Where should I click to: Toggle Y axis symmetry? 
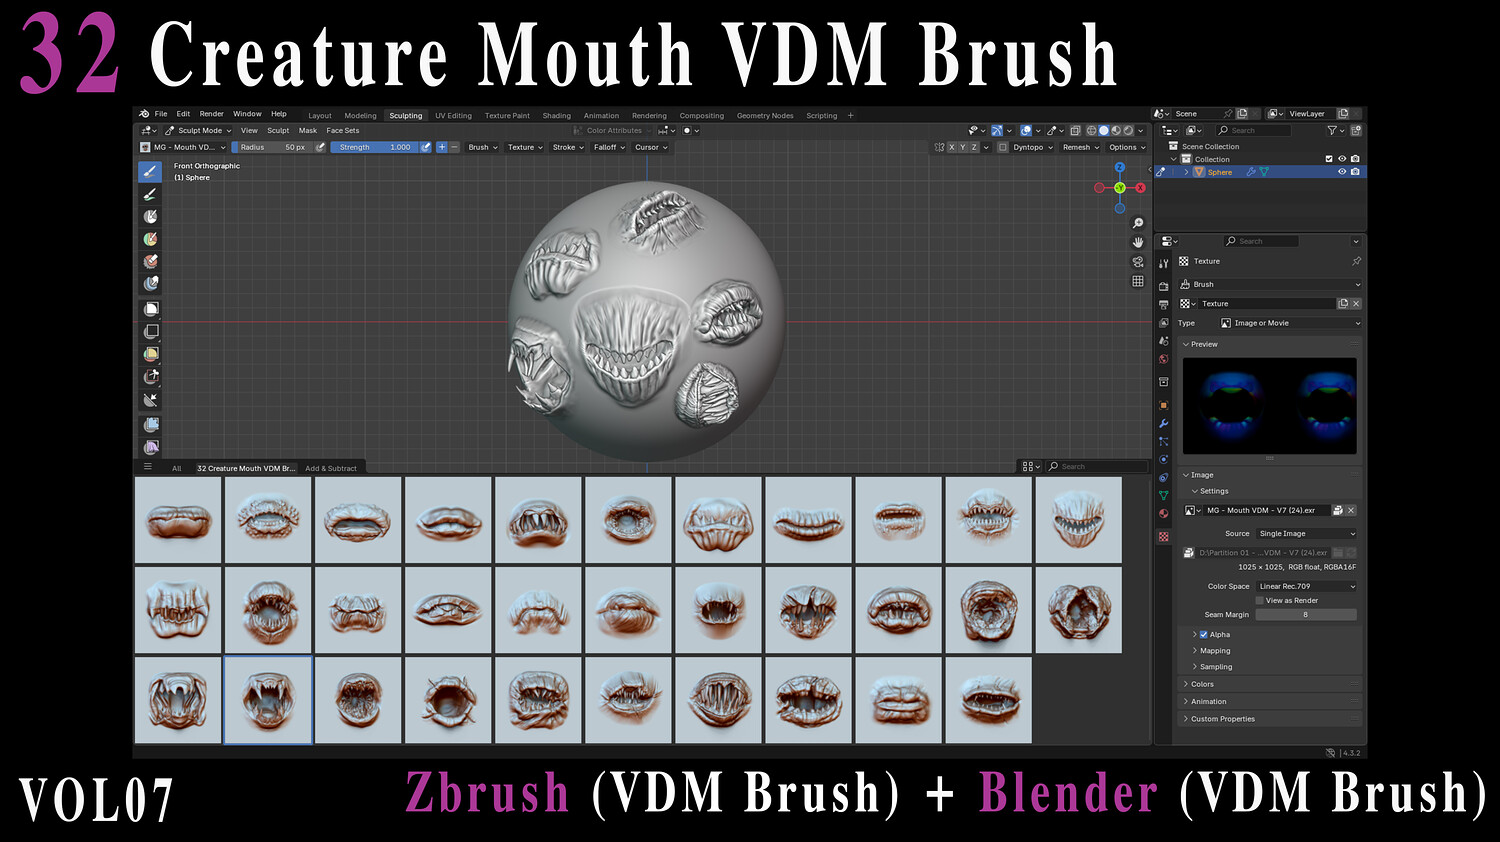(x=963, y=147)
